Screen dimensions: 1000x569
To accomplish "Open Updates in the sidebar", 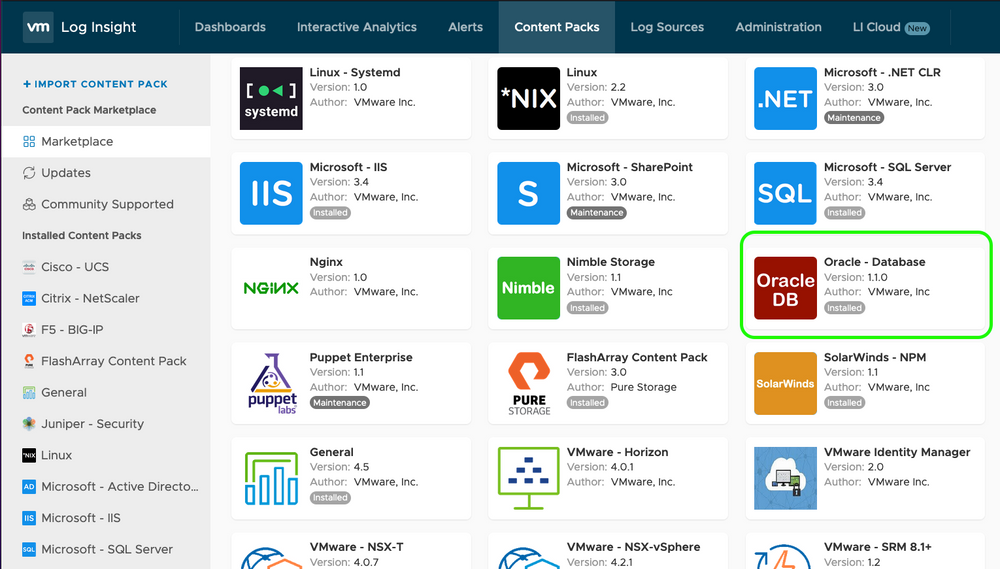I will tap(66, 173).
